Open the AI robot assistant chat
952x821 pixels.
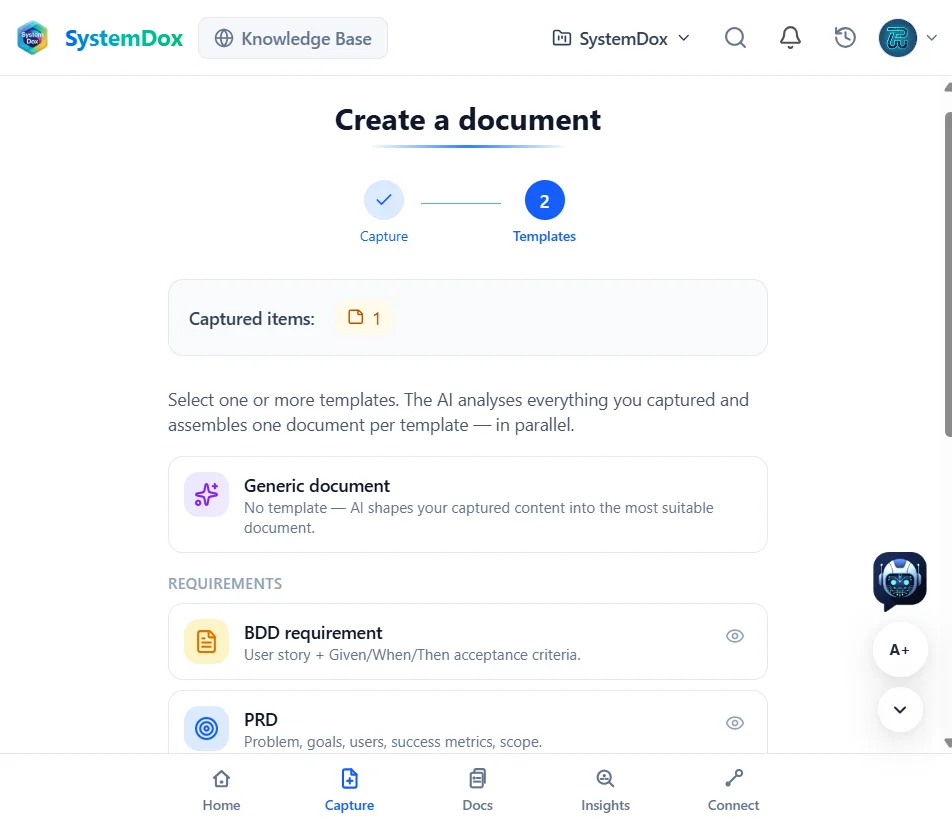(899, 581)
